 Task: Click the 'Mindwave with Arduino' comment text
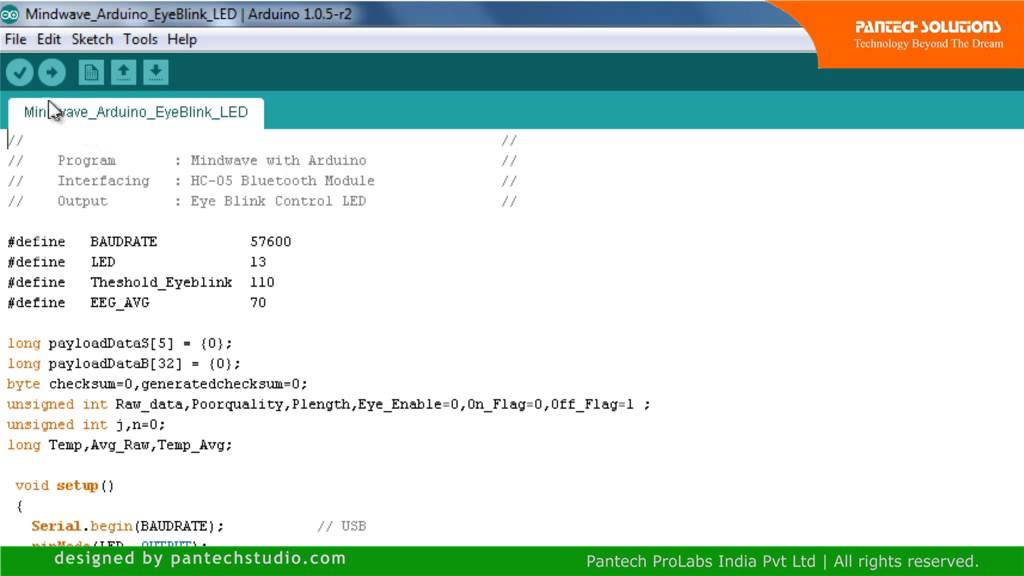(278, 161)
